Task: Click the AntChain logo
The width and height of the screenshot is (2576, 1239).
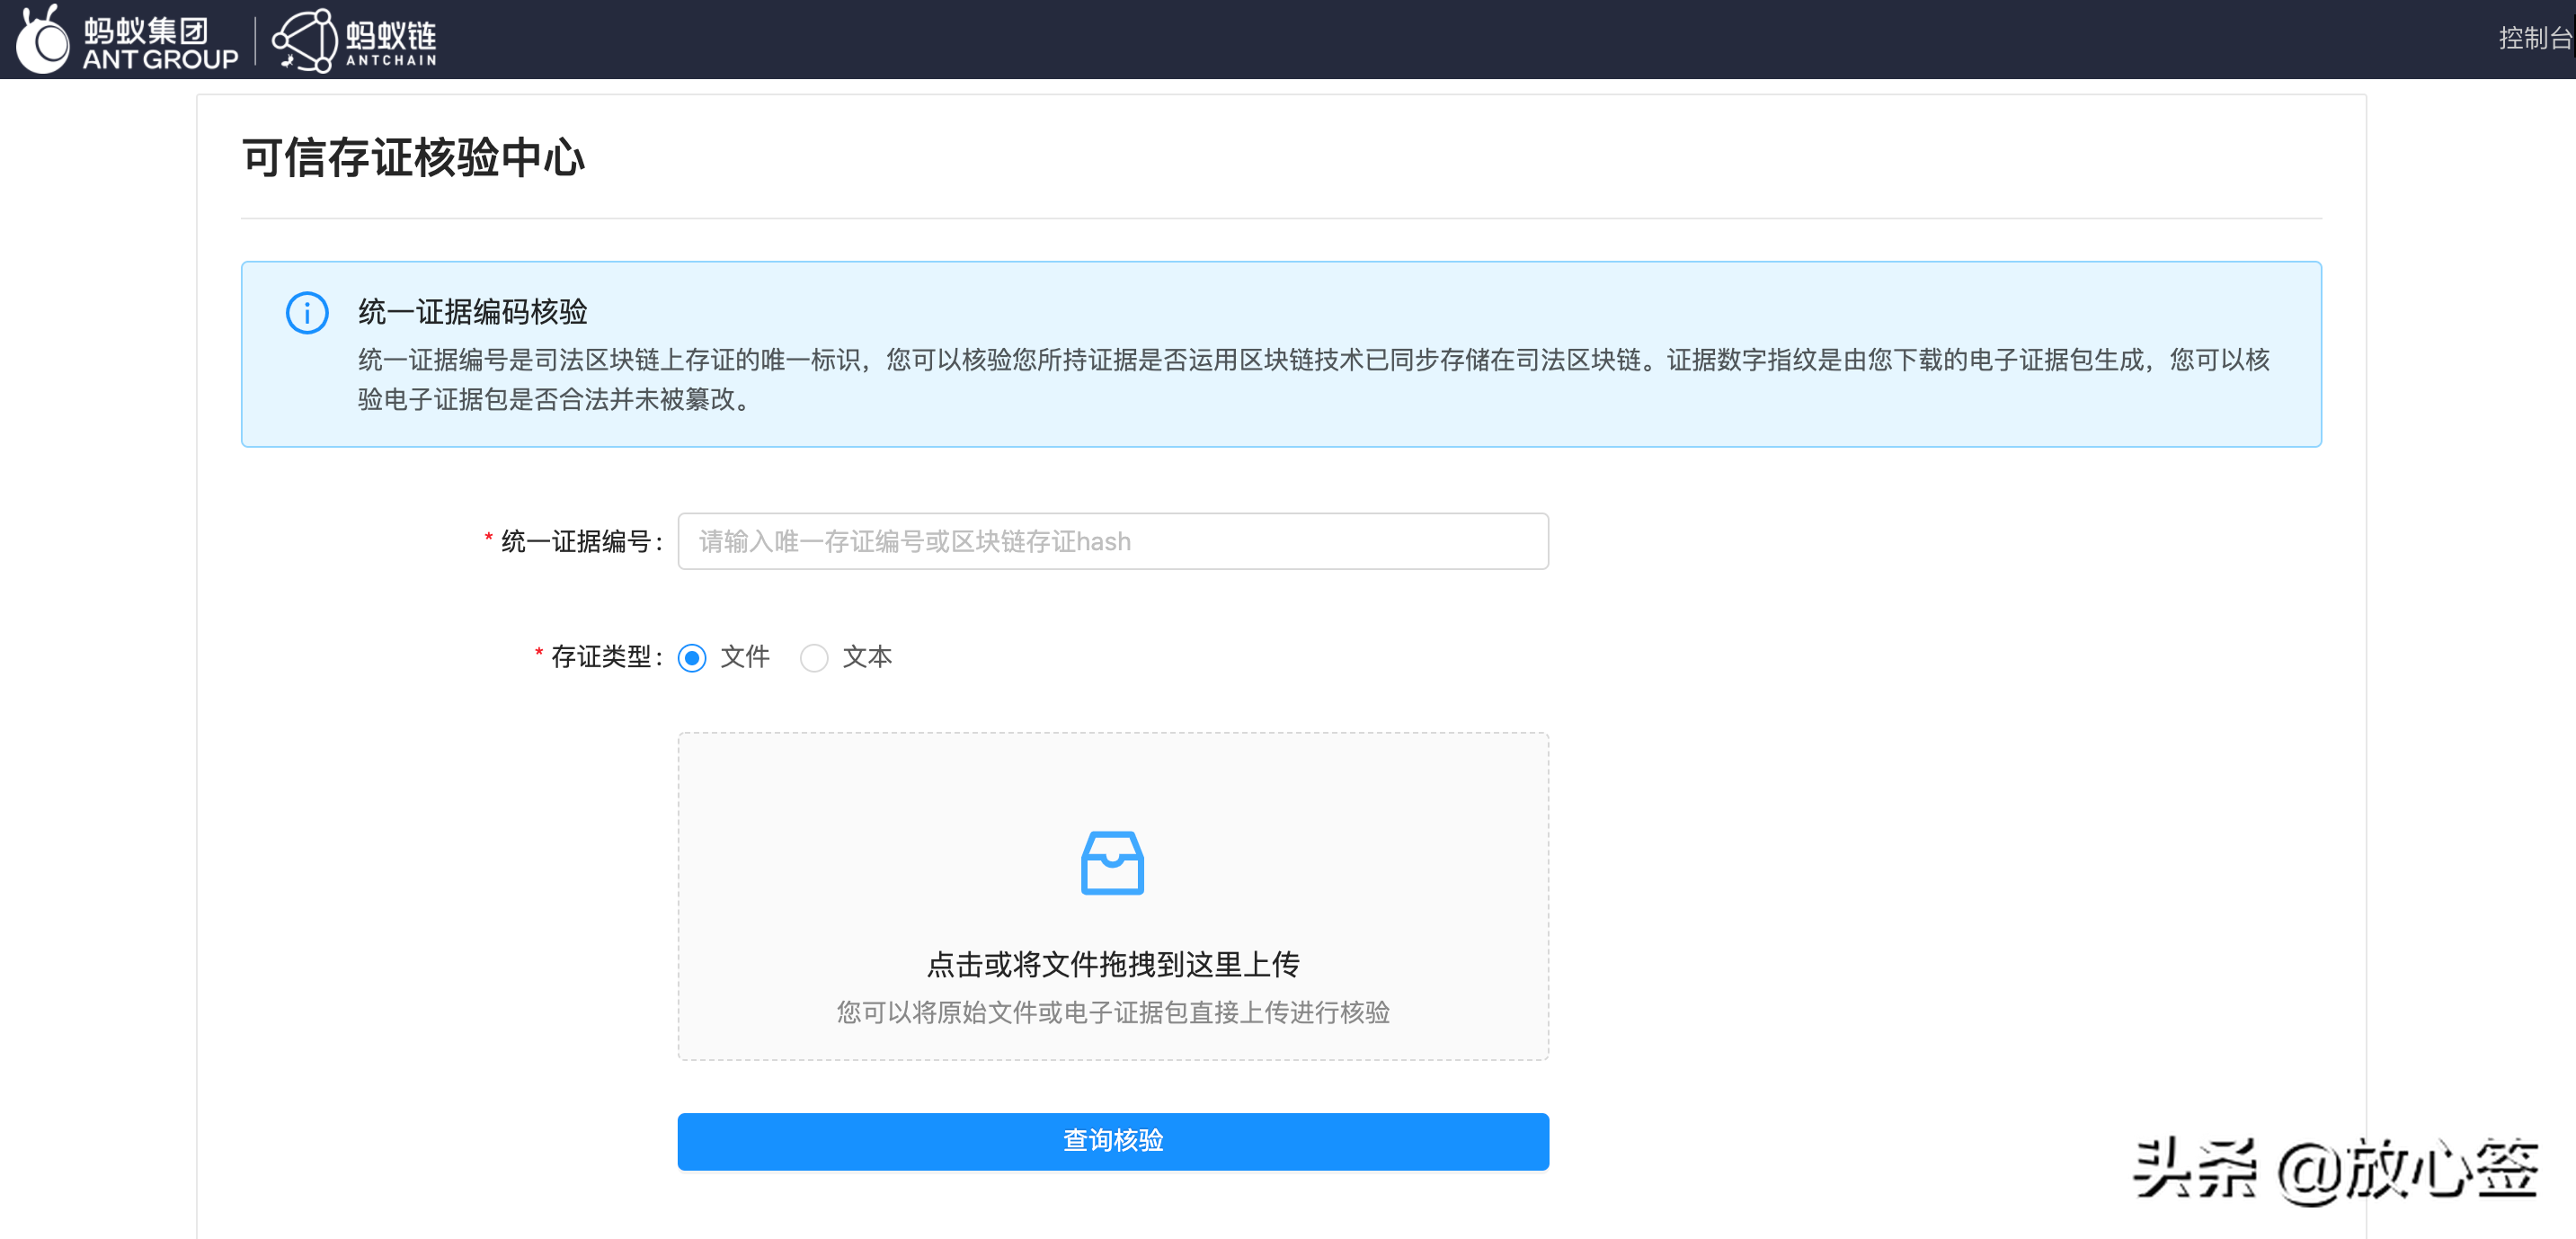Action: click(x=355, y=40)
